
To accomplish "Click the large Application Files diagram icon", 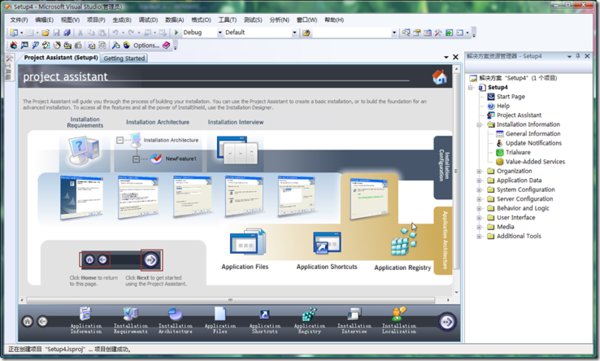I will [247, 242].
